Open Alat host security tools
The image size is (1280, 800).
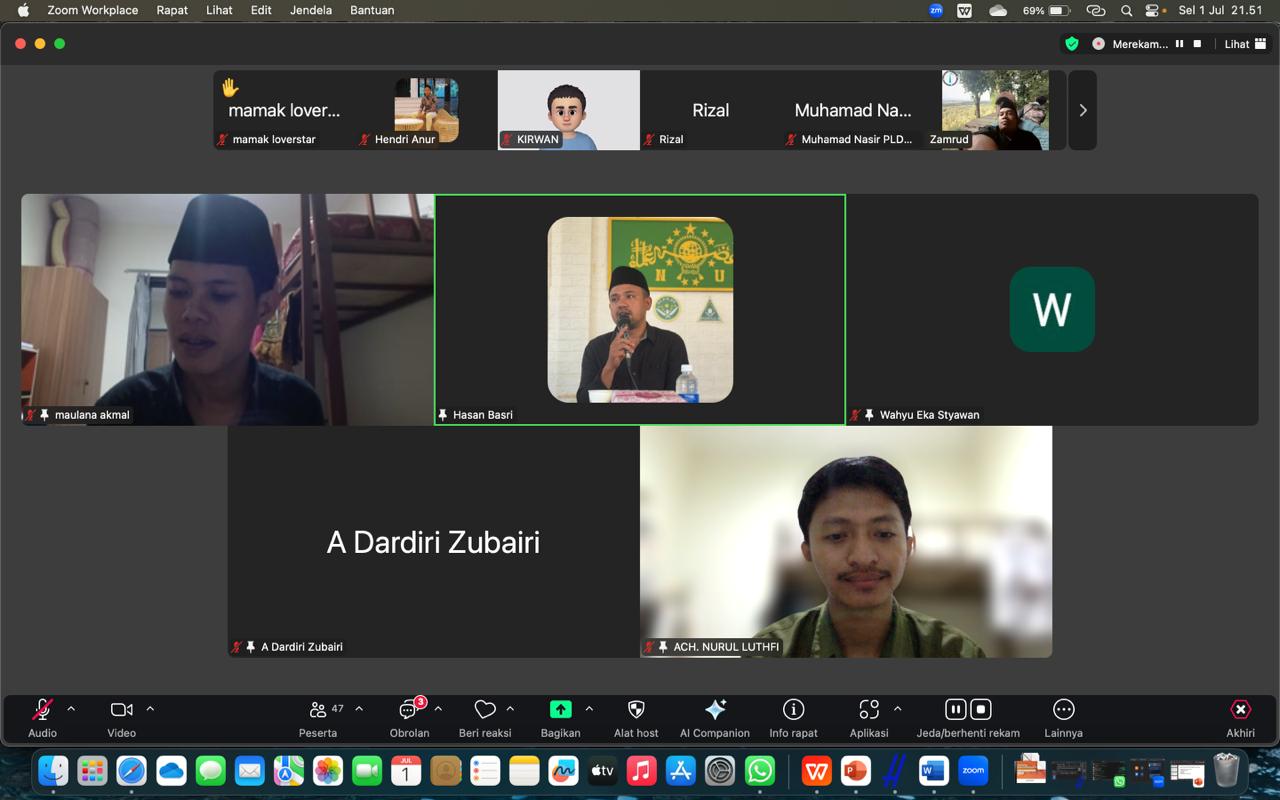[636, 719]
